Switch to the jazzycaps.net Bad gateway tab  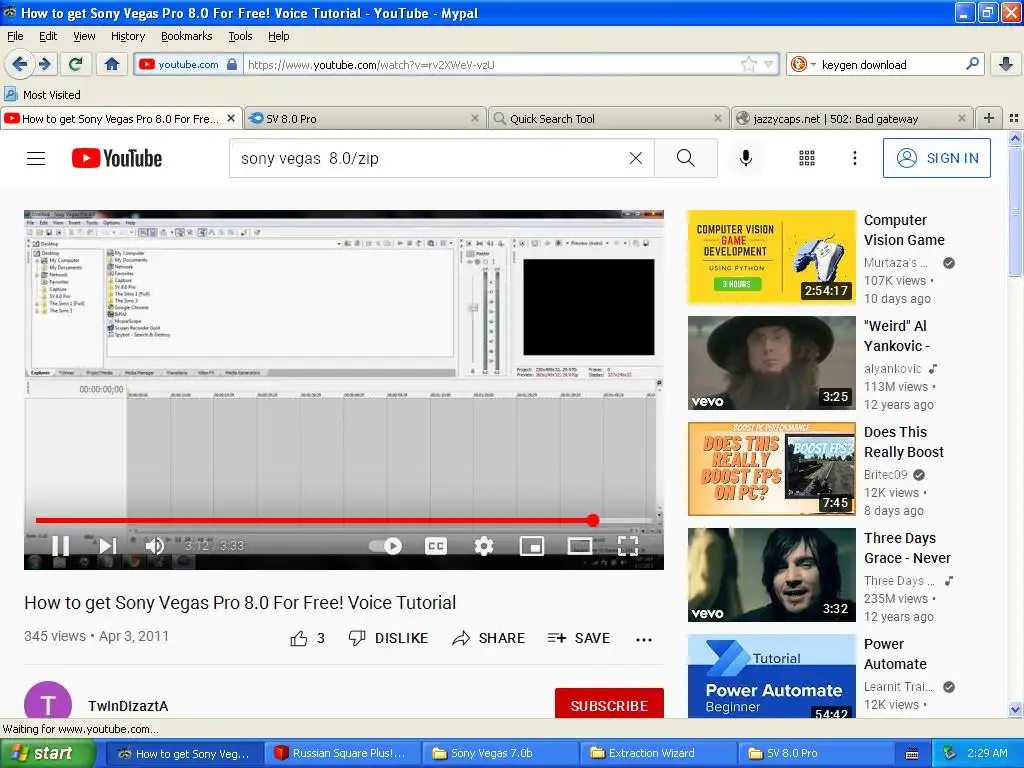(852, 119)
